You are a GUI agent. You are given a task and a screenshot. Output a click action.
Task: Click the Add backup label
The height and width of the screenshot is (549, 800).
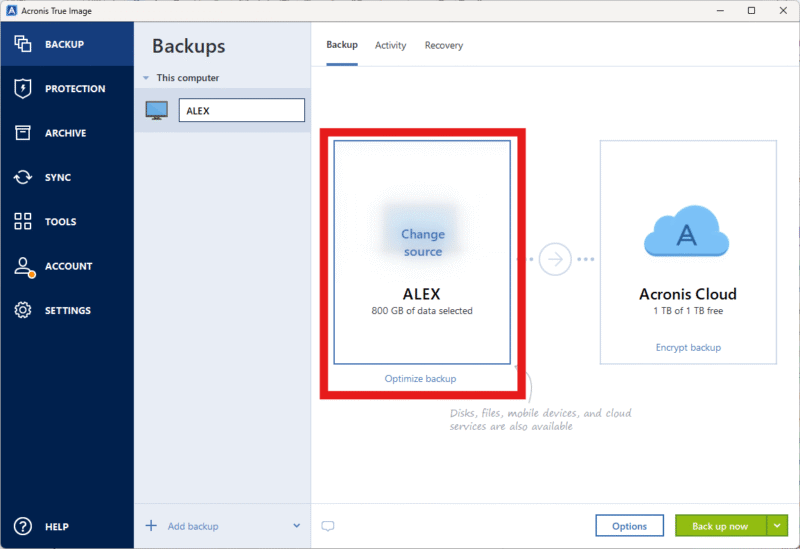[x=193, y=526]
